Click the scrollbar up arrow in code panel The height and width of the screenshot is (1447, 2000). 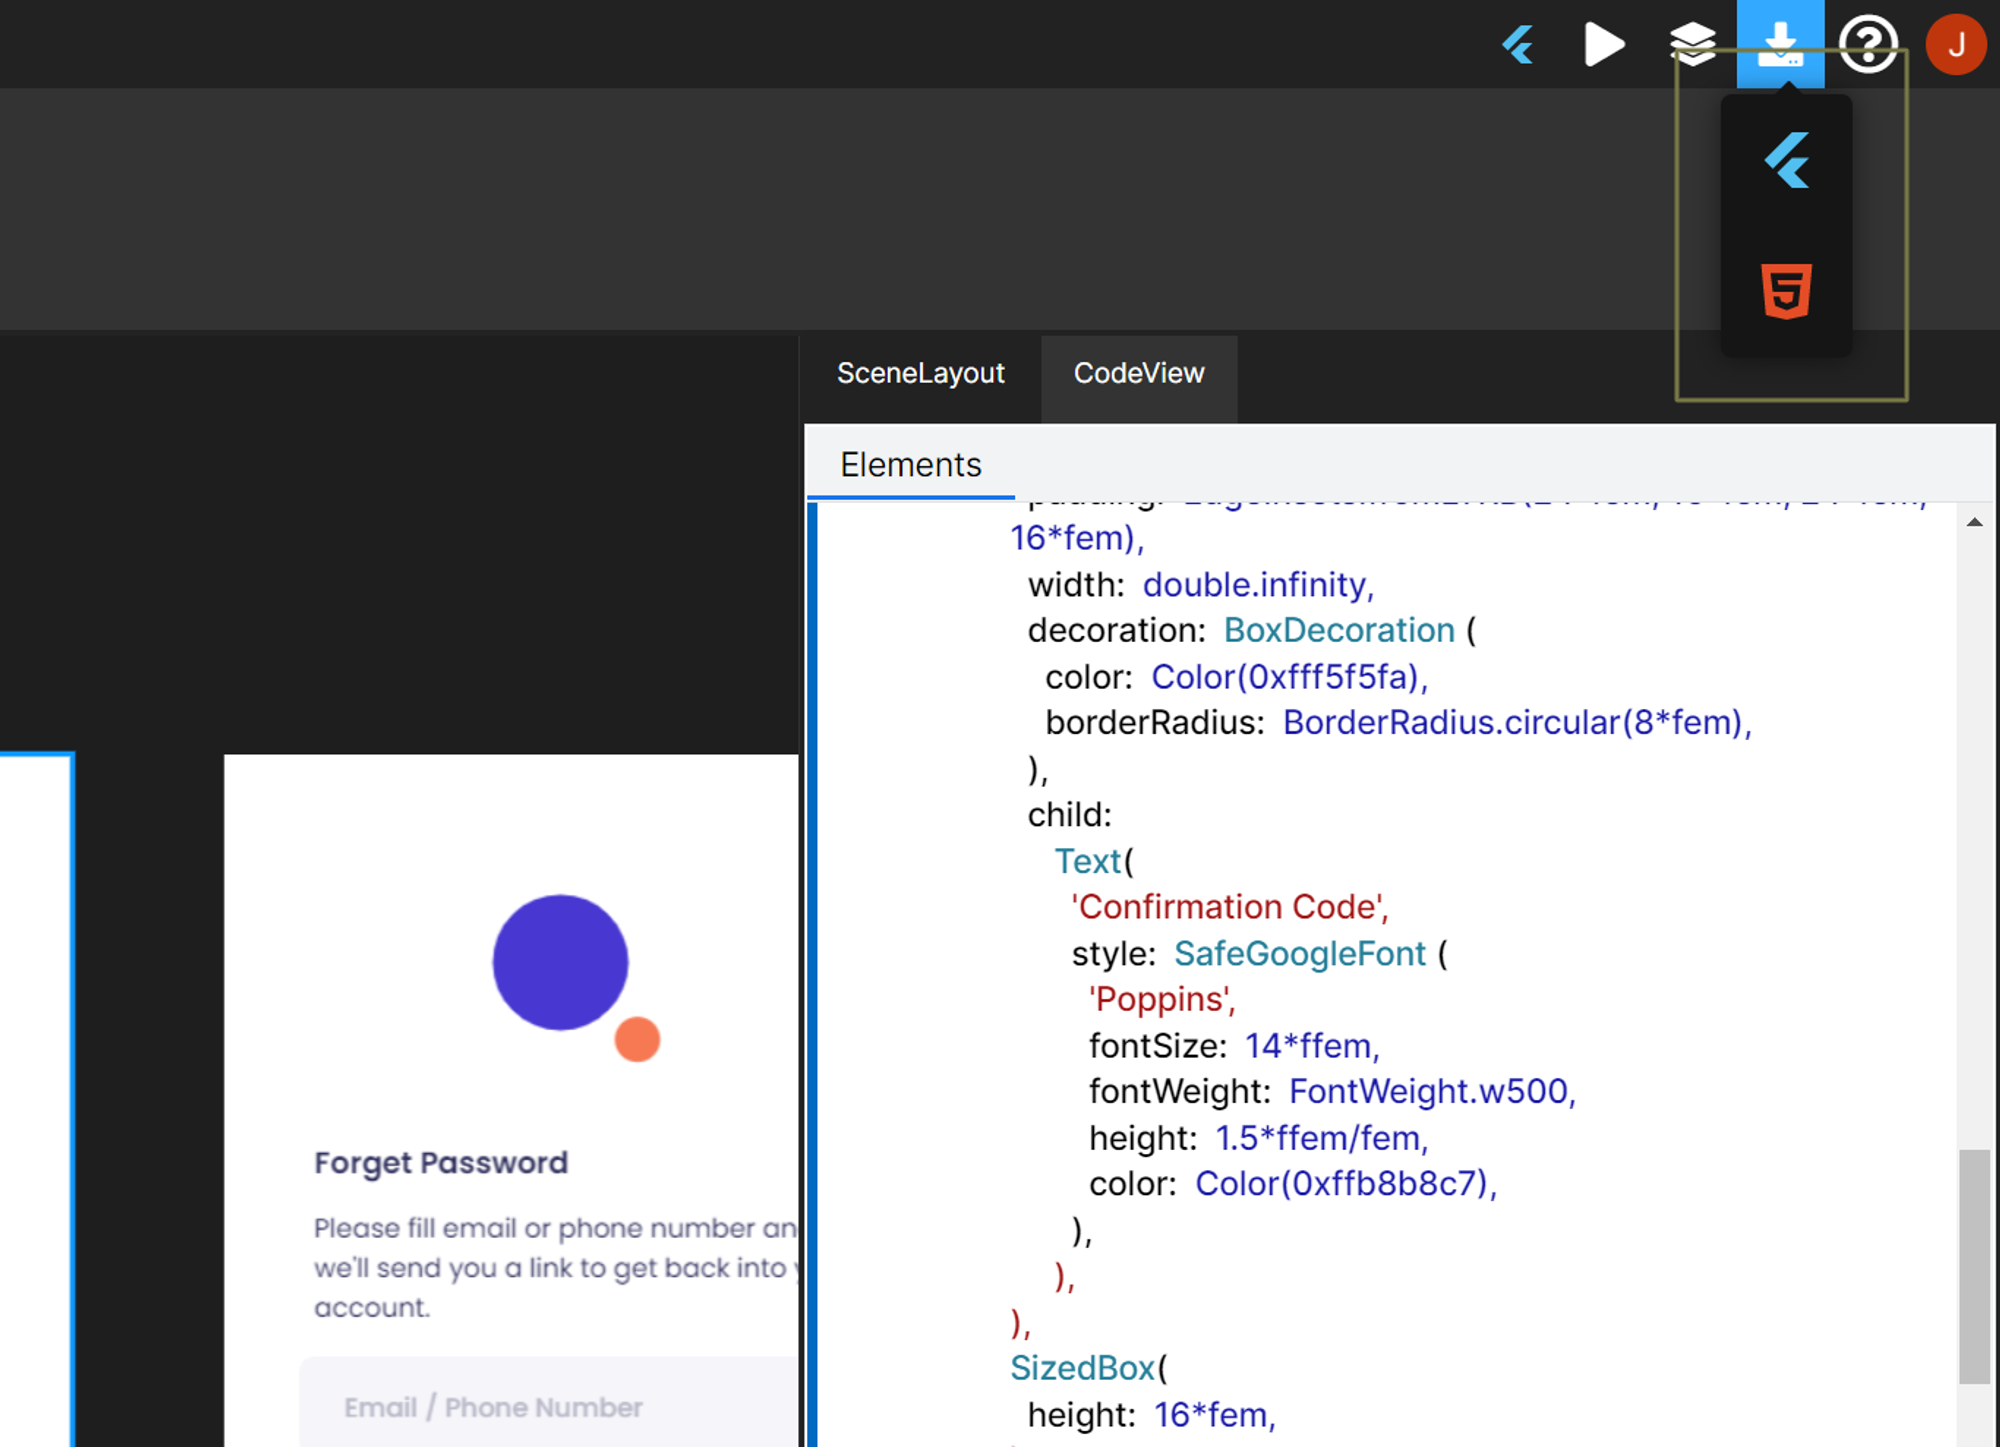tap(1974, 522)
